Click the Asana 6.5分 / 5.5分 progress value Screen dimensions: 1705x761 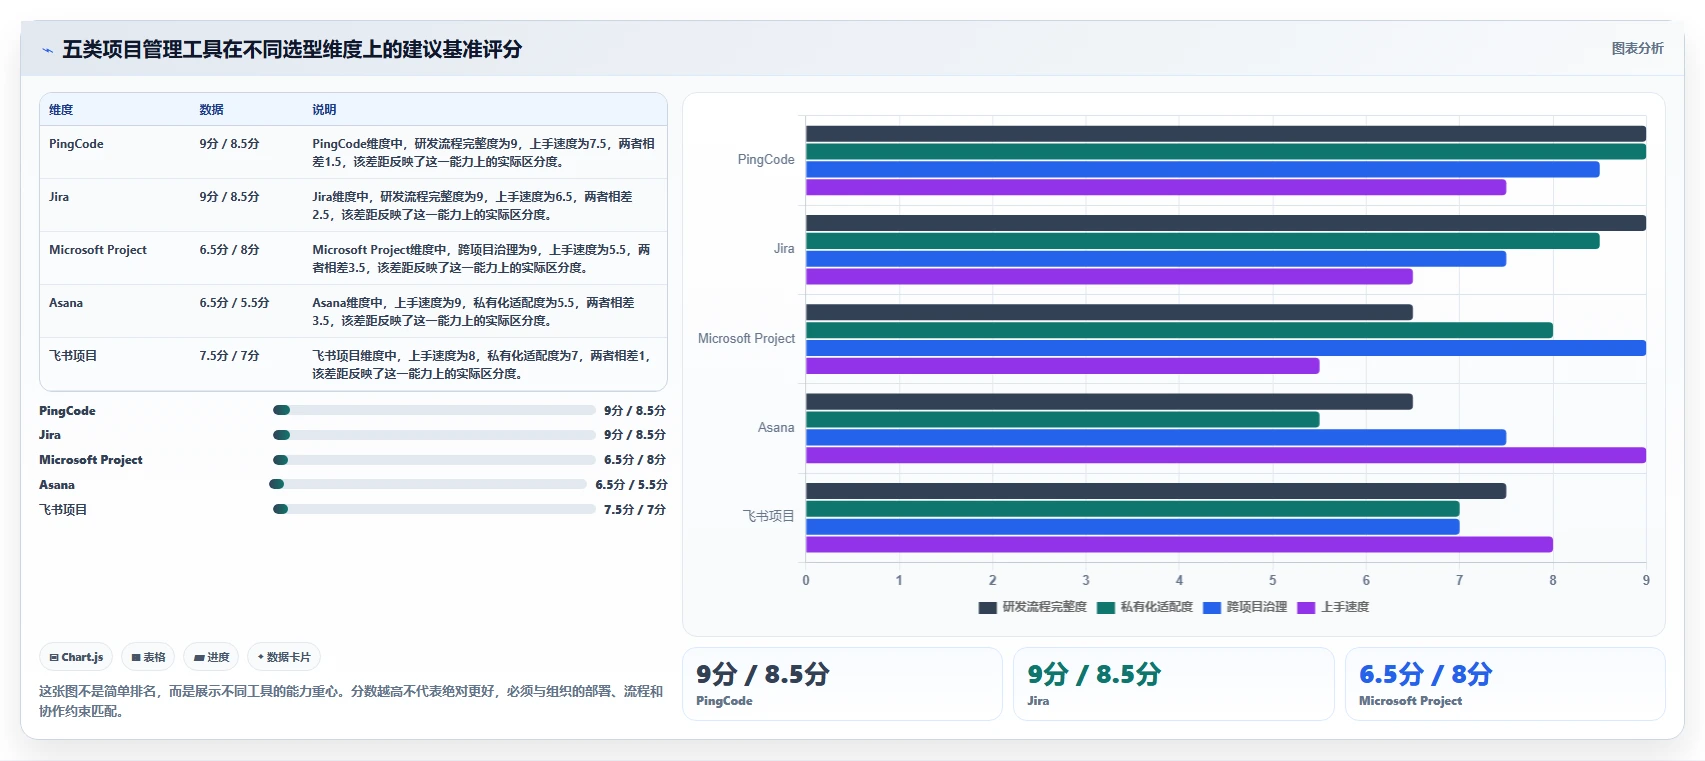[631, 485]
